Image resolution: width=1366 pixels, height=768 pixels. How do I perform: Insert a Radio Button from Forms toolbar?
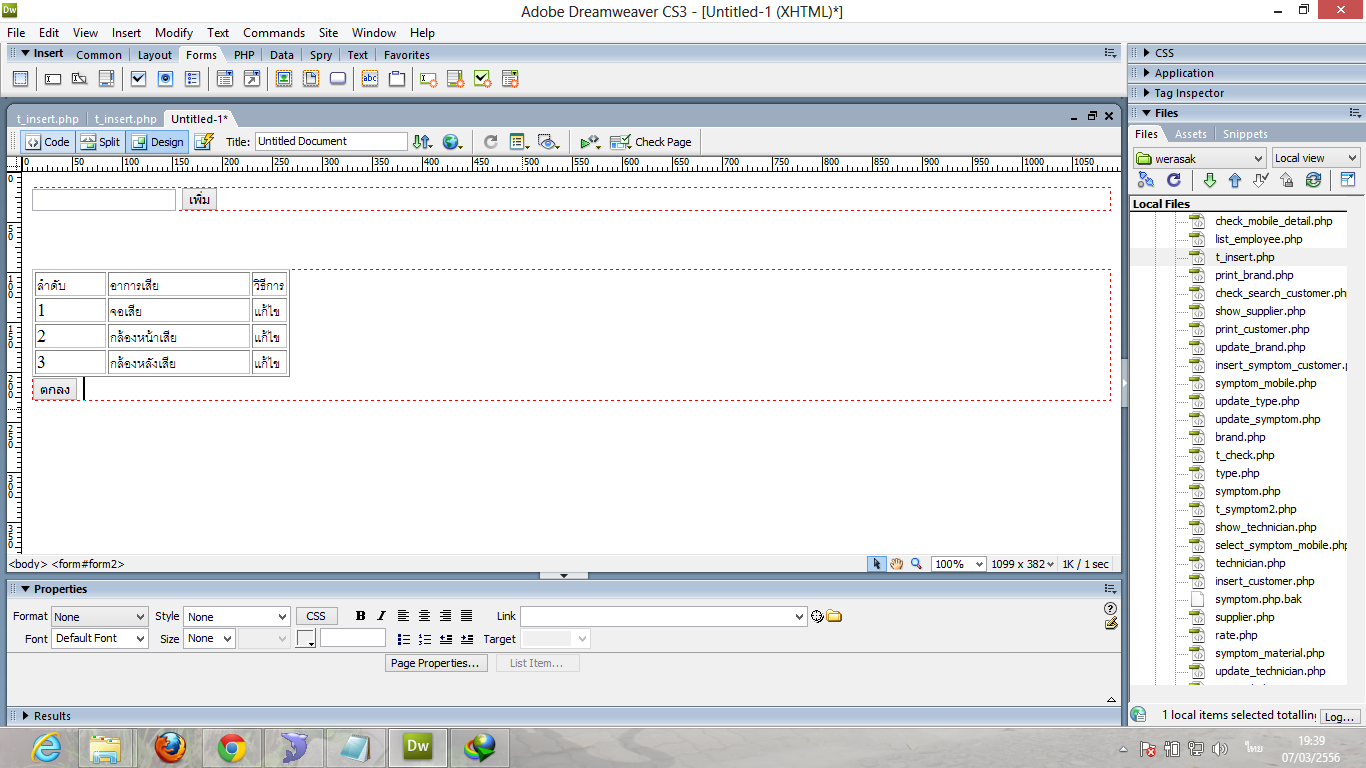(166, 78)
